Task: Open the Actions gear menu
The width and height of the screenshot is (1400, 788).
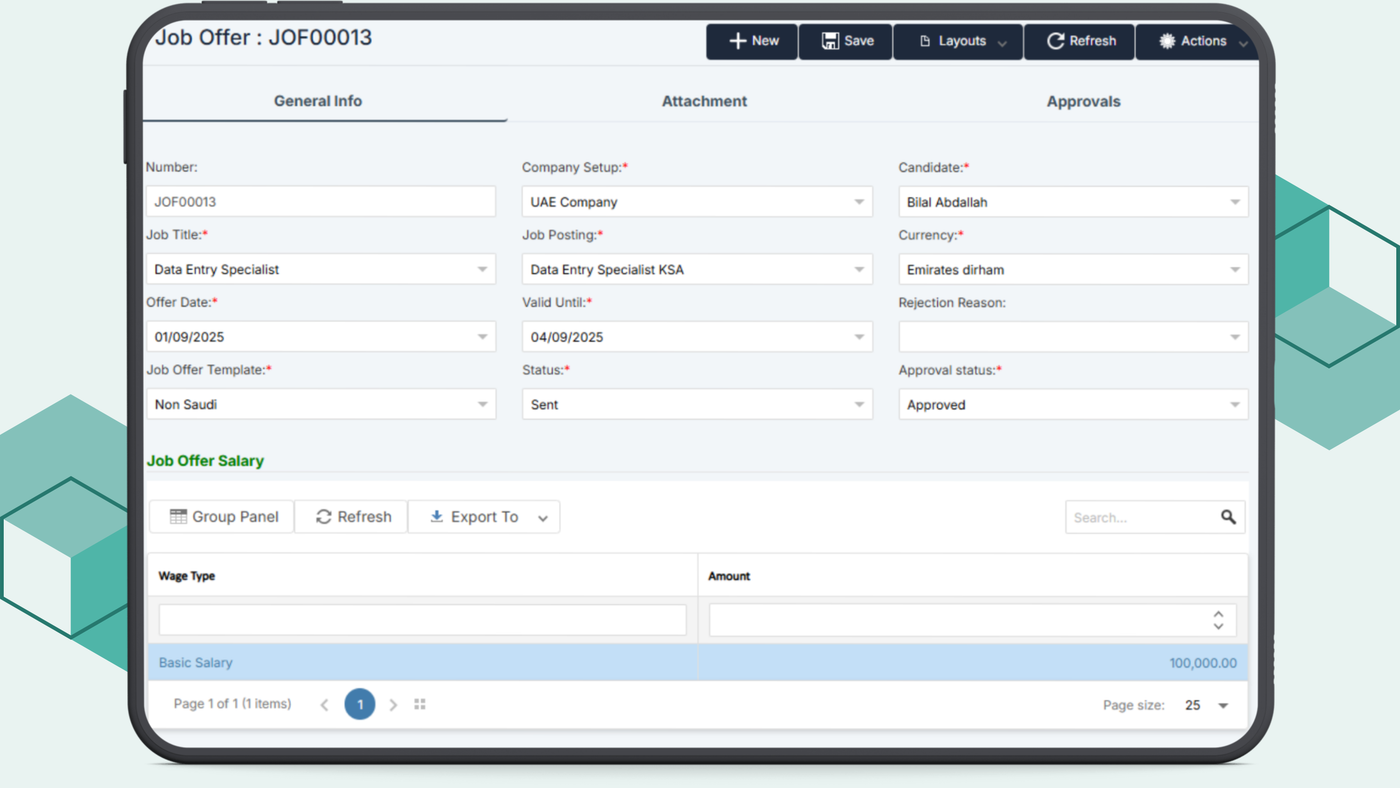Action: pyautogui.click(x=1198, y=41)
